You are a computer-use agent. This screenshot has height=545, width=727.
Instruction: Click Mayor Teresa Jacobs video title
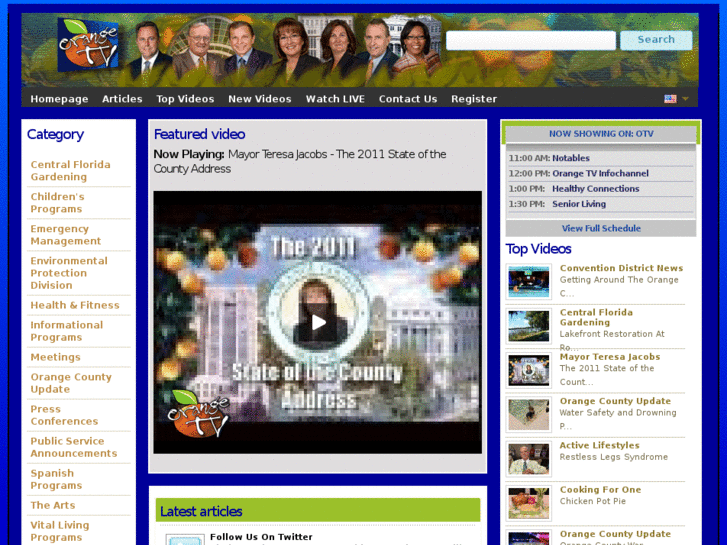click(610, 357)
